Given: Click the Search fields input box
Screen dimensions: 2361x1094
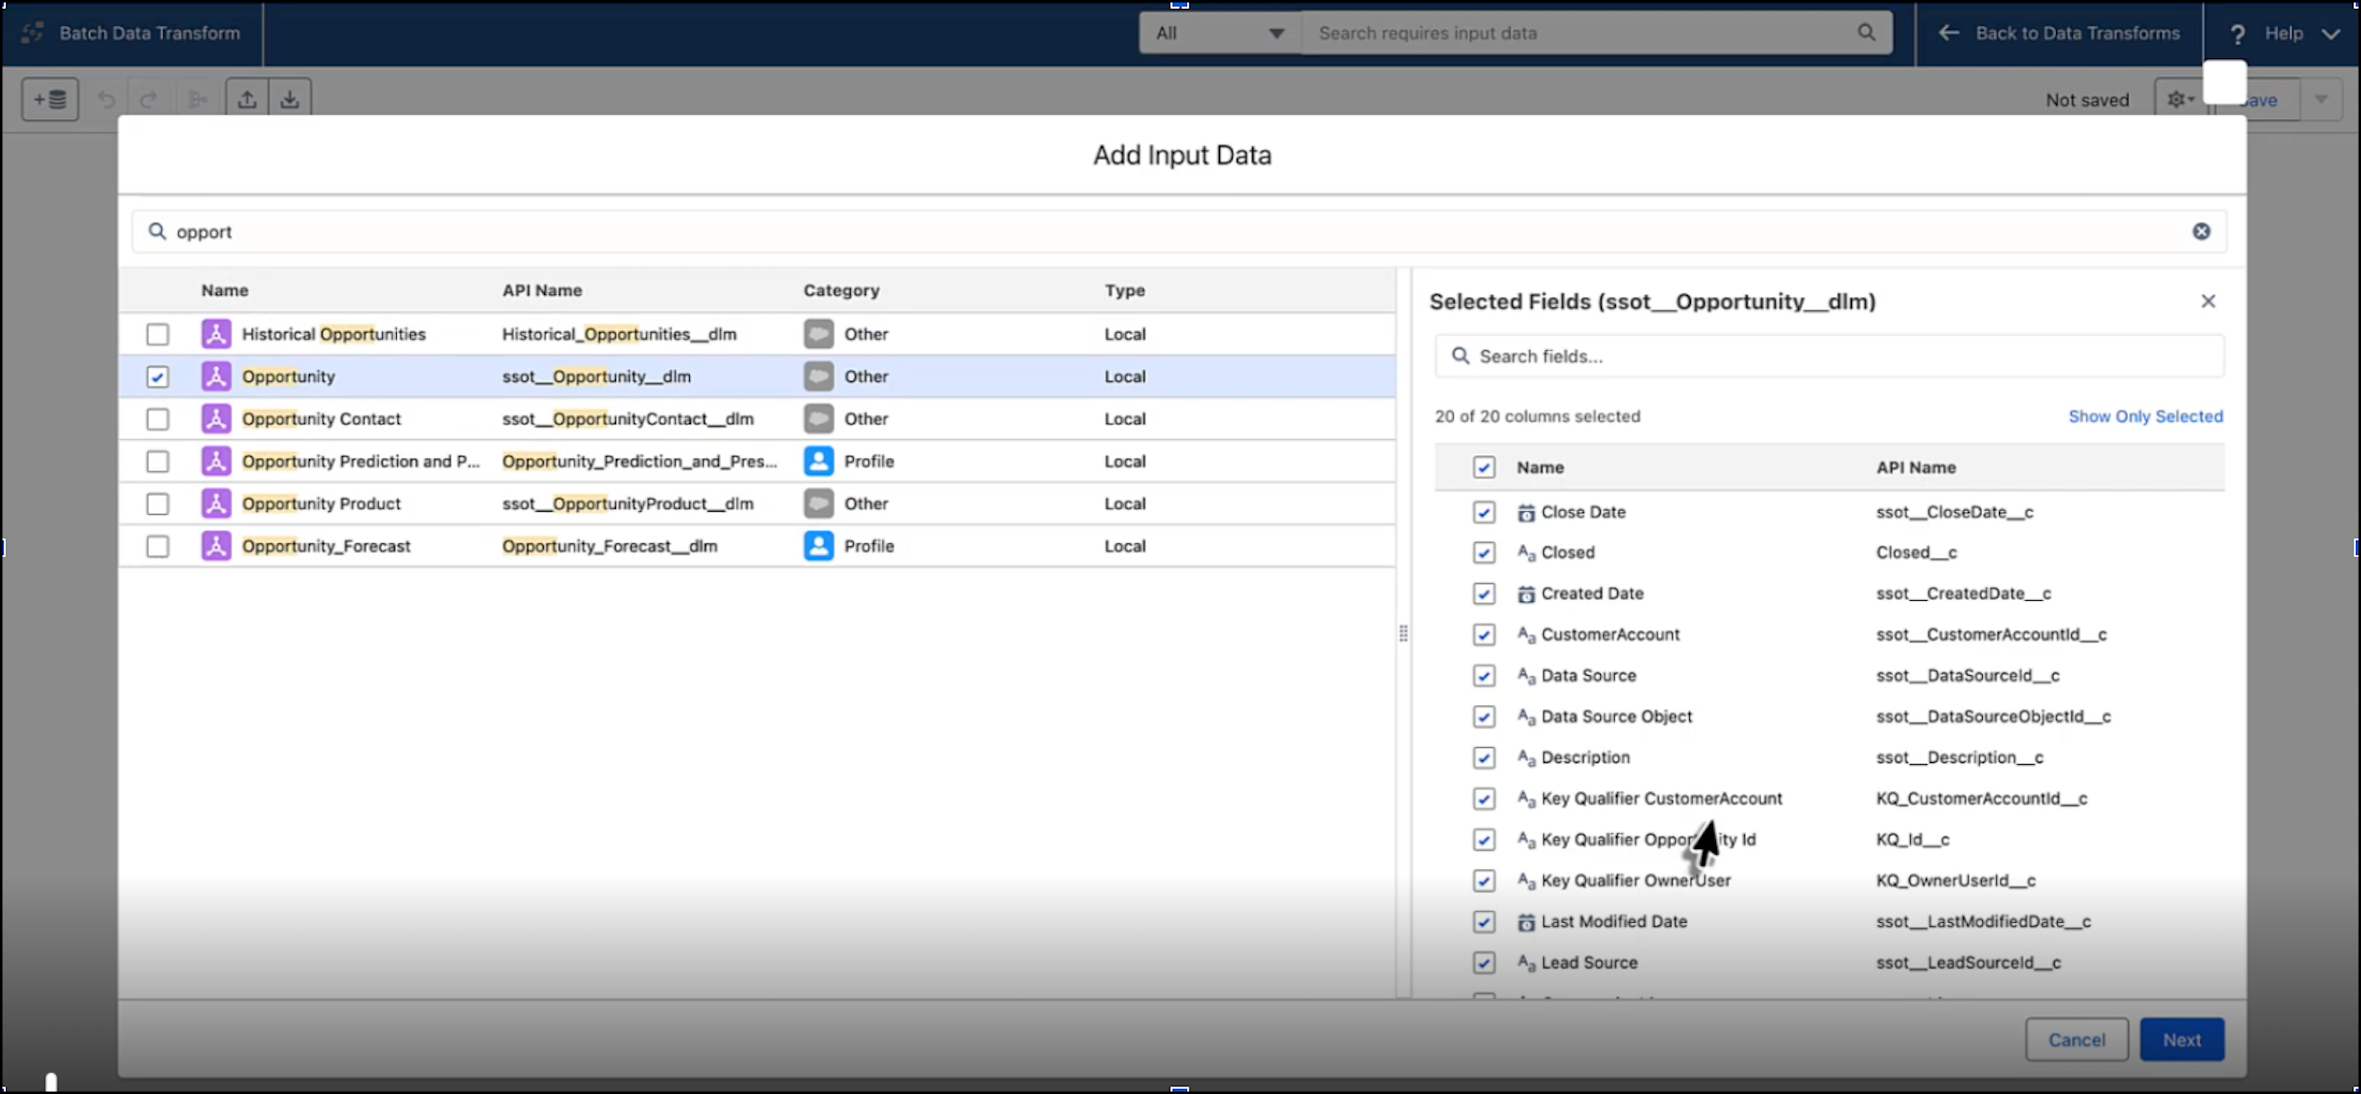Looking at the screenshot, I should [x=1829, y=356].
